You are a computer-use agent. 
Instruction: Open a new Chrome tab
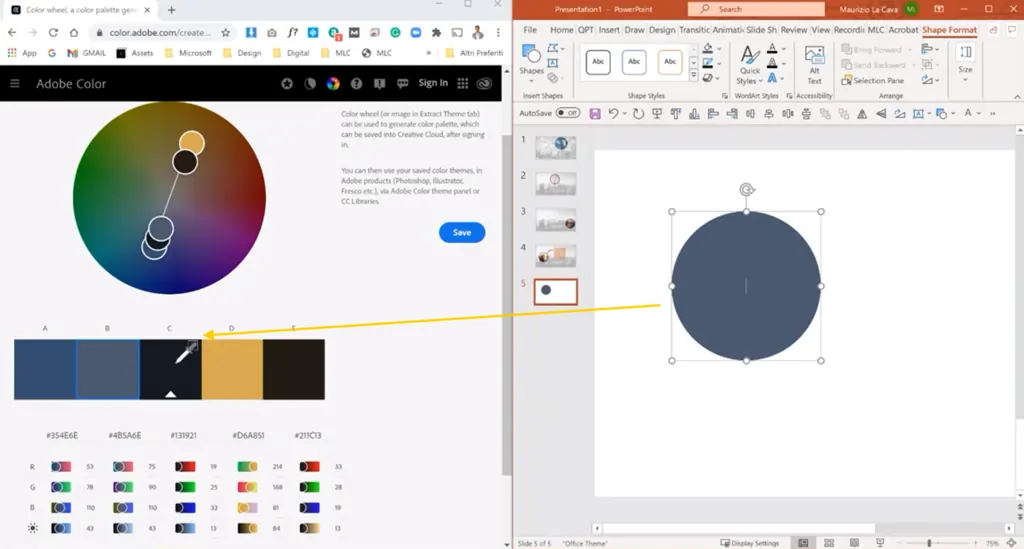click(x=172, y=10)
